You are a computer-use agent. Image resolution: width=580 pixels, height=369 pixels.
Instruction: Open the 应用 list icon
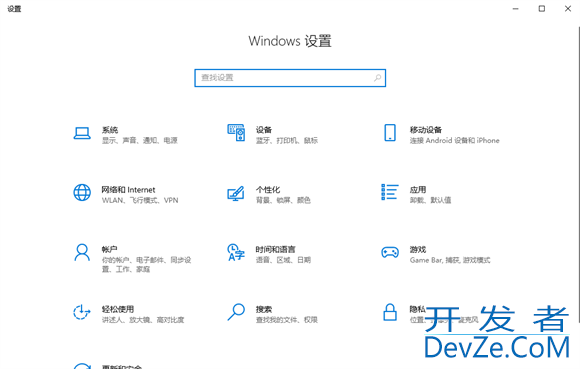(x=390, y=192)
